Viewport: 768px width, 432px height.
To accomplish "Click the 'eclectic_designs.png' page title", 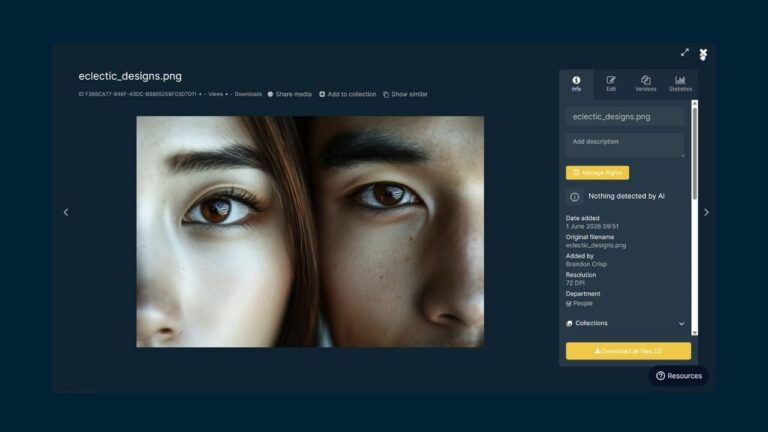I will [130, 76].
